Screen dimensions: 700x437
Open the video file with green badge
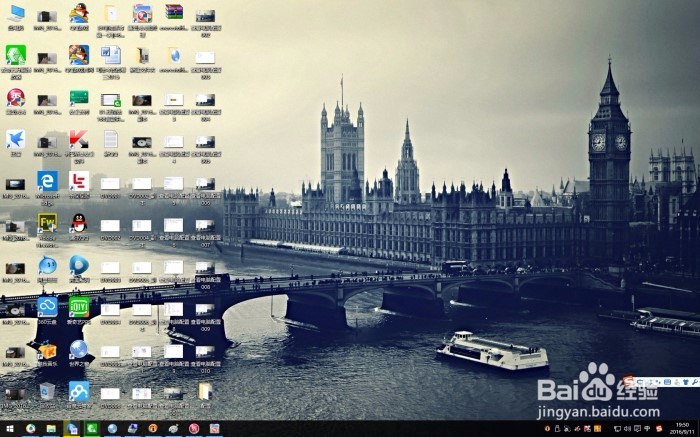point(110,100)
